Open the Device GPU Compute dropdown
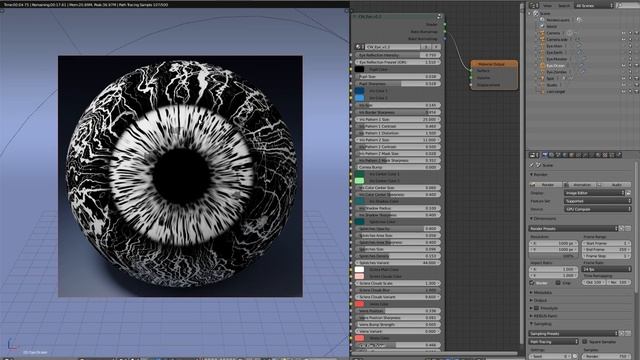640x360 pixels. [598, 209]
